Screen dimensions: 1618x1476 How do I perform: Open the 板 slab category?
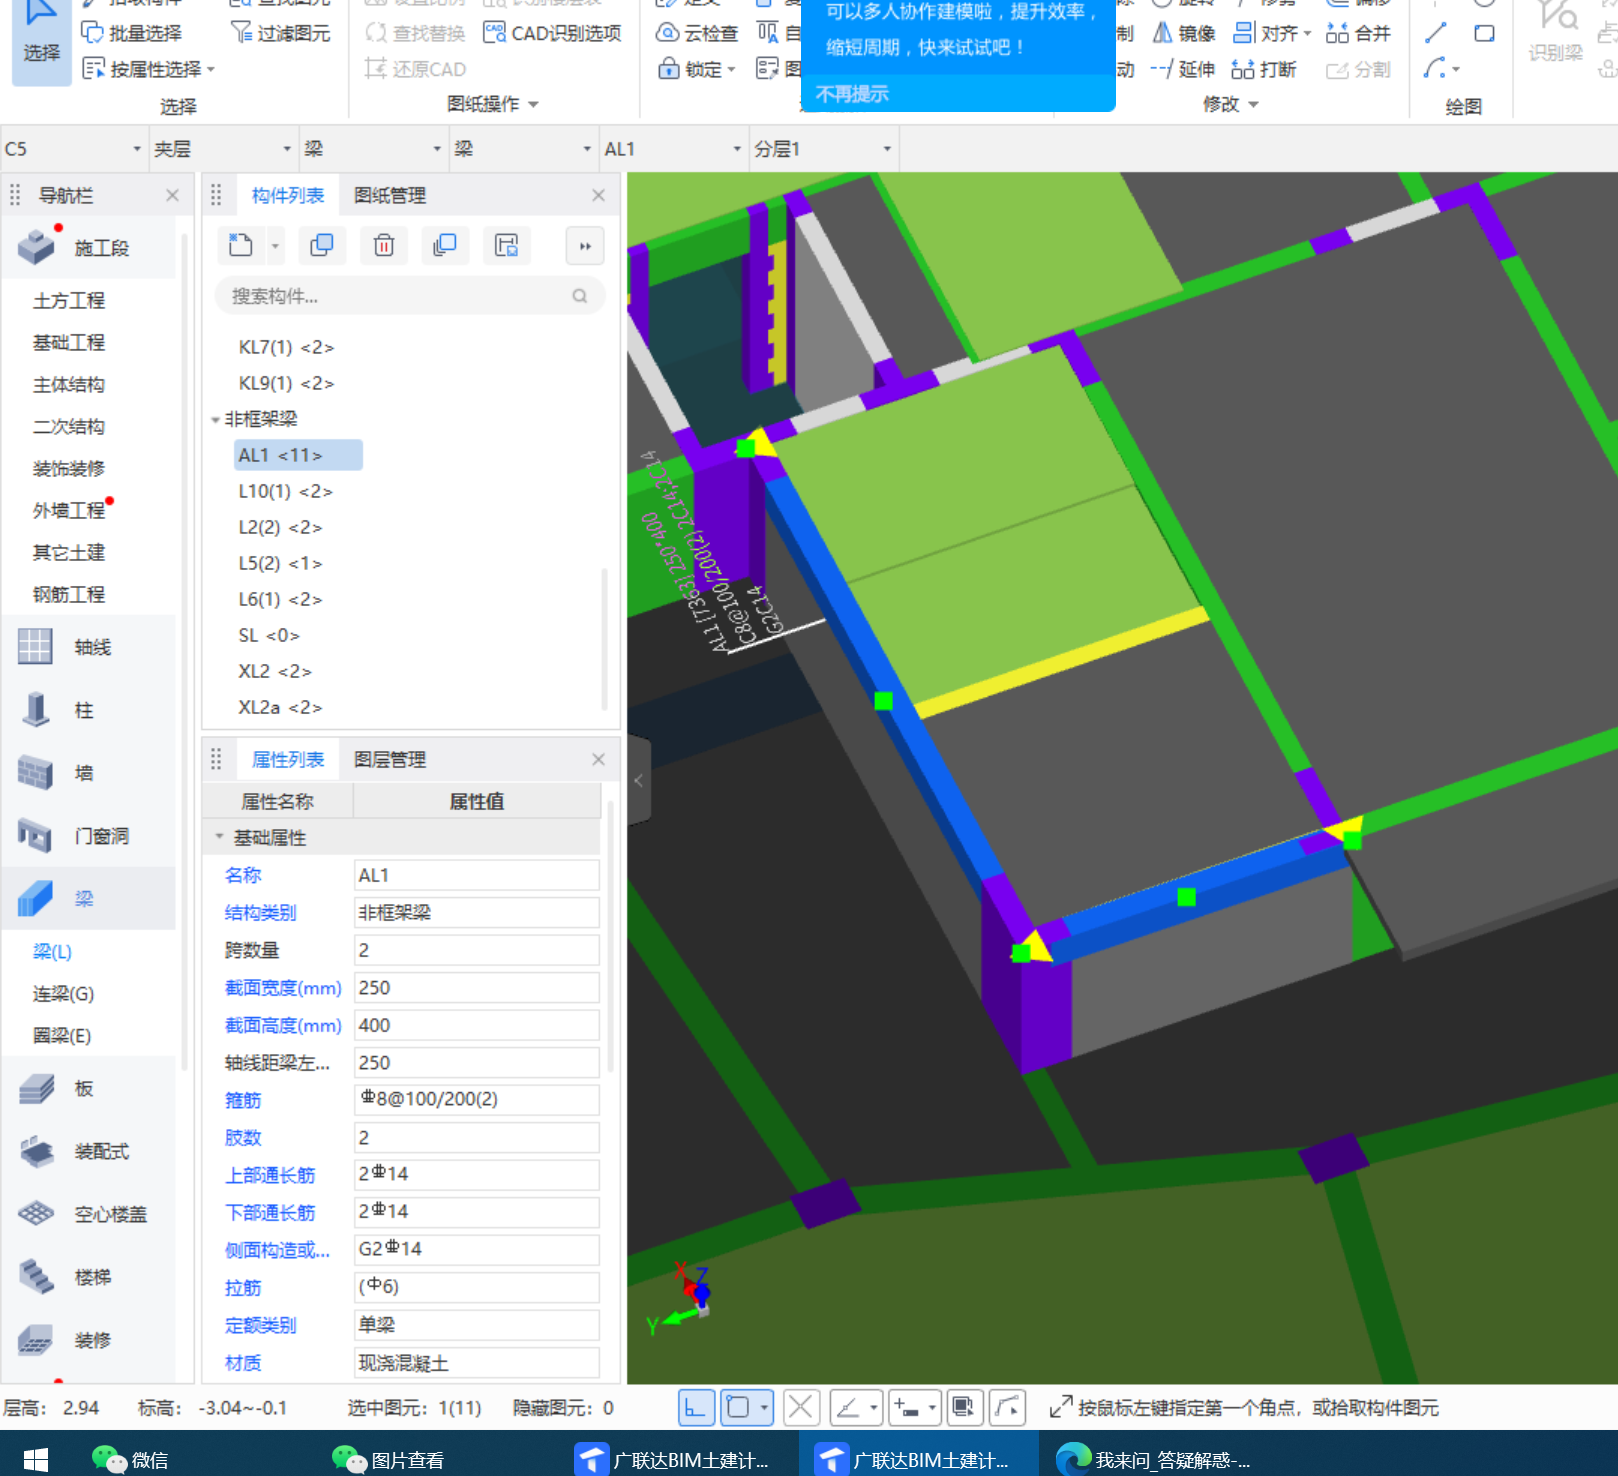click(90, 1088)
